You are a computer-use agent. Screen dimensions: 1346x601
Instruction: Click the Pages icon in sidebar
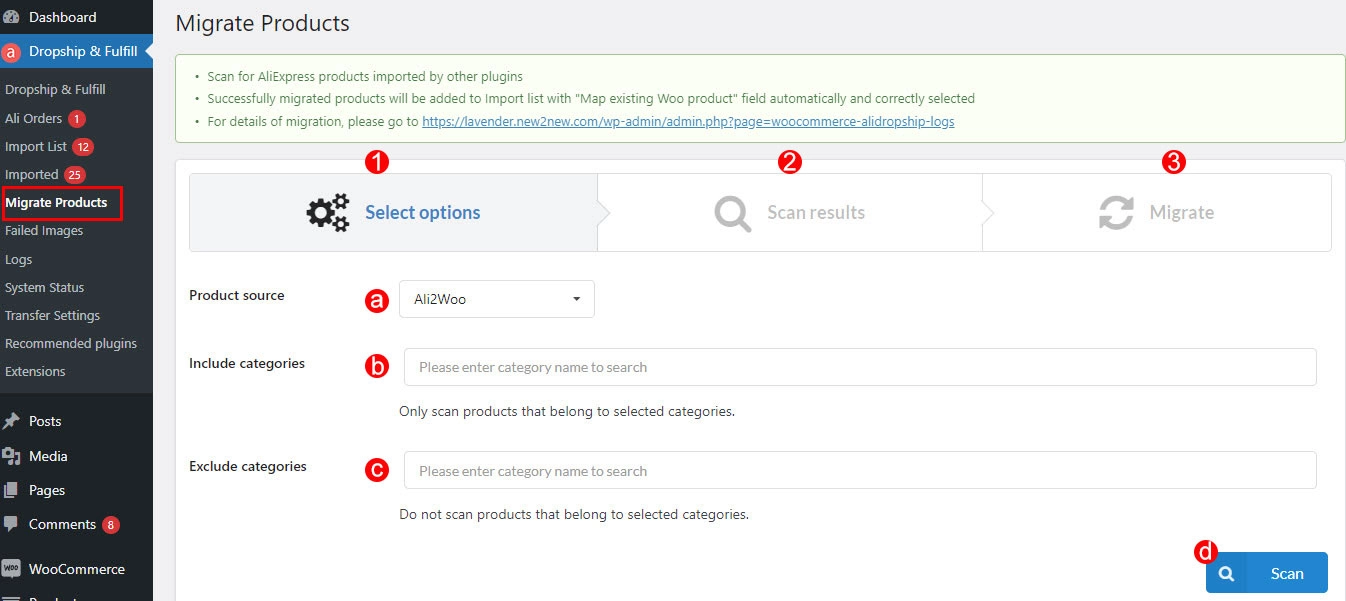point(11,490)
